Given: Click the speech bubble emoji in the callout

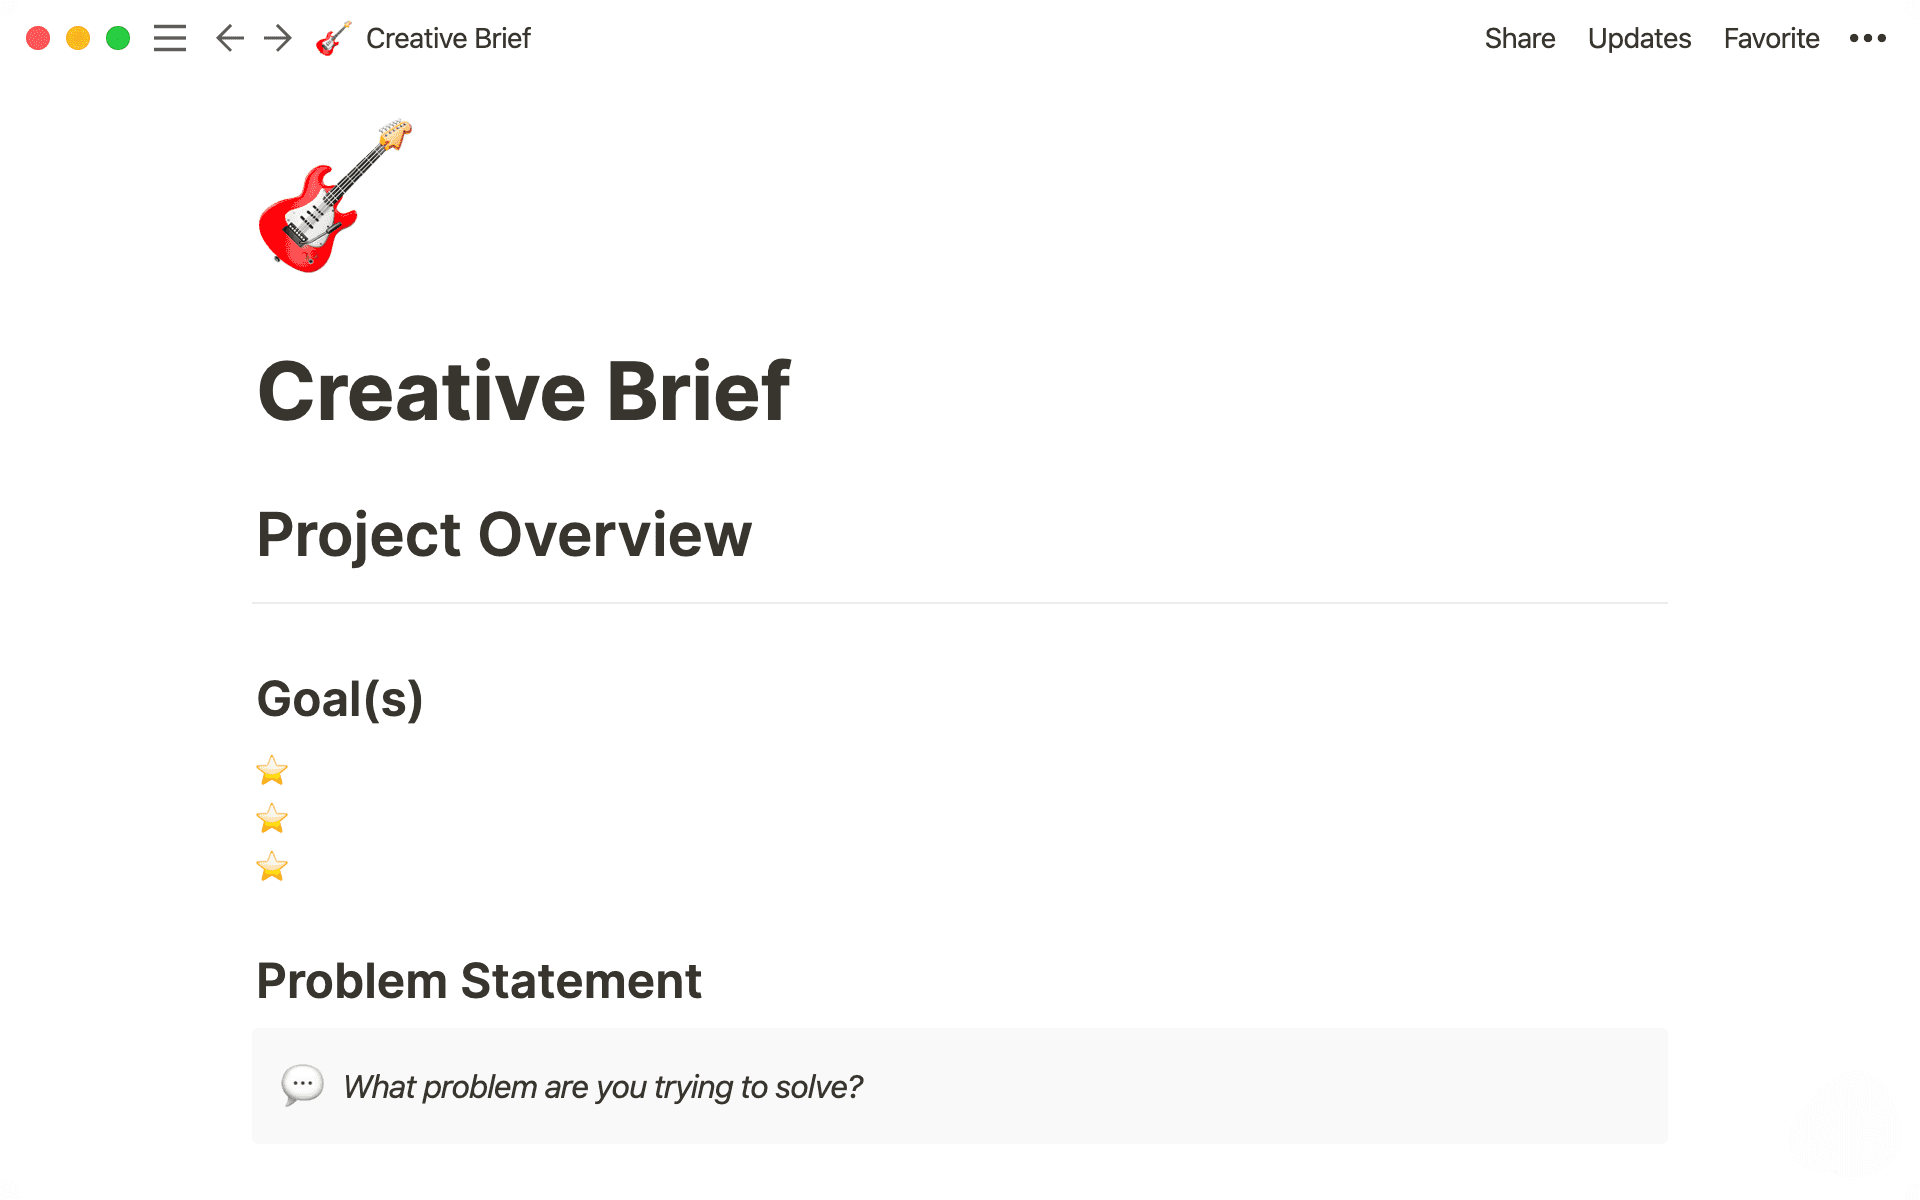Looking at the screenshot, I should click(x=303, y=1086).
